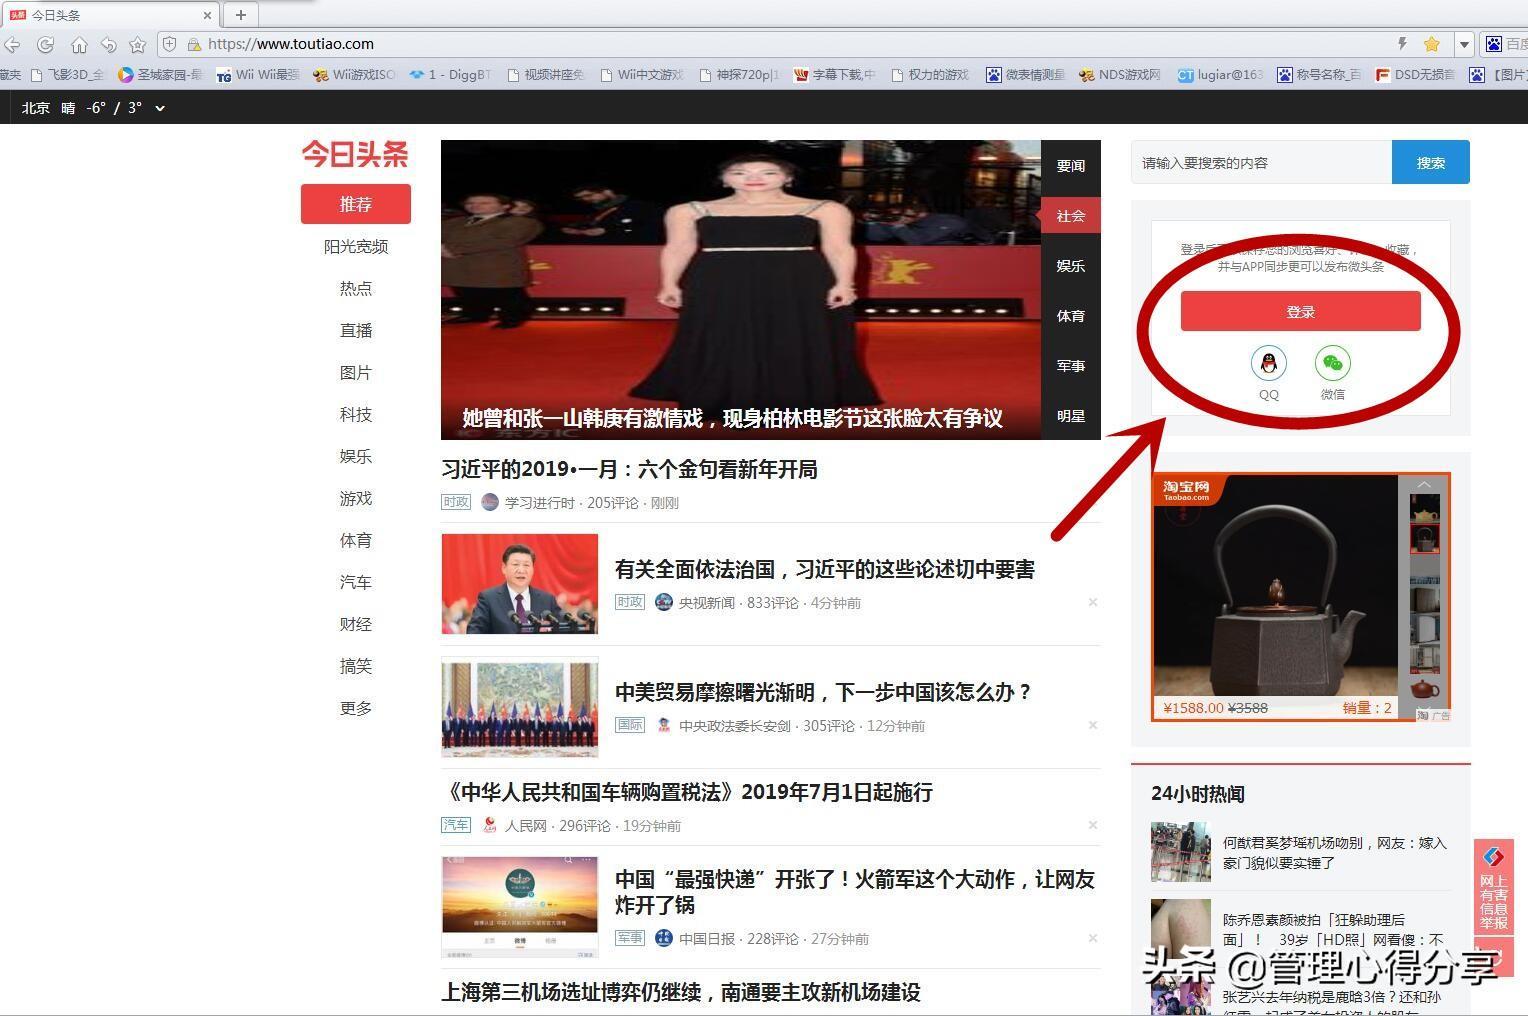Open the address bar dropdown arrow
This screenshot has height=1016, width=1528.
[1464, 44]
